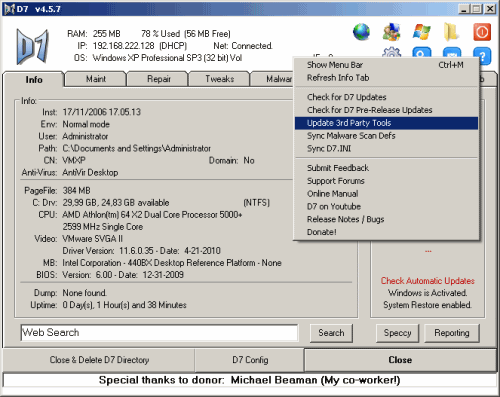Screen dimensions: 500x397
Task: Click the special thanks donor banner
Action: point(249,380)
